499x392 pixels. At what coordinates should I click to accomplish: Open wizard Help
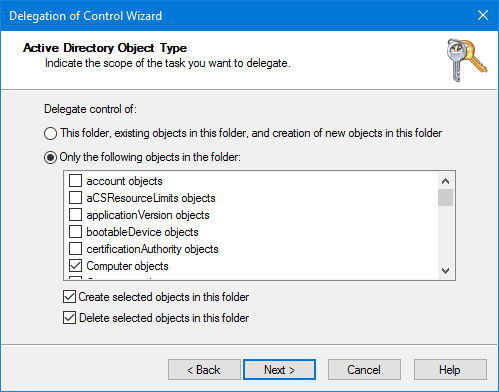click(x=450, y=370)
